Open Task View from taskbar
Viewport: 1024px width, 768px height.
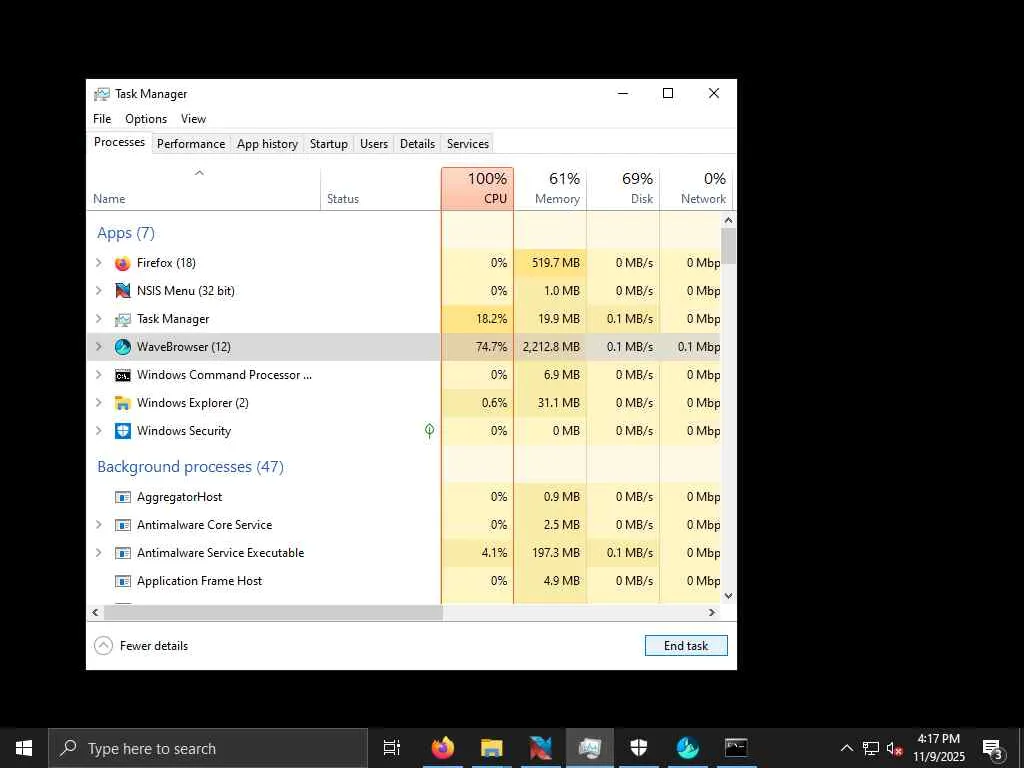pos(391,748)
